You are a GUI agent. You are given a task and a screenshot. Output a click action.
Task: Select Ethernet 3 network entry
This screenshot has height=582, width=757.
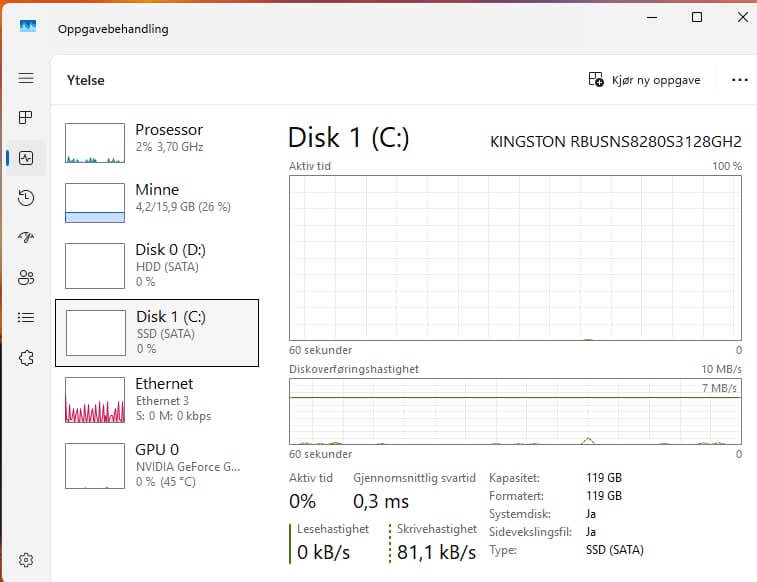point(157,400)
